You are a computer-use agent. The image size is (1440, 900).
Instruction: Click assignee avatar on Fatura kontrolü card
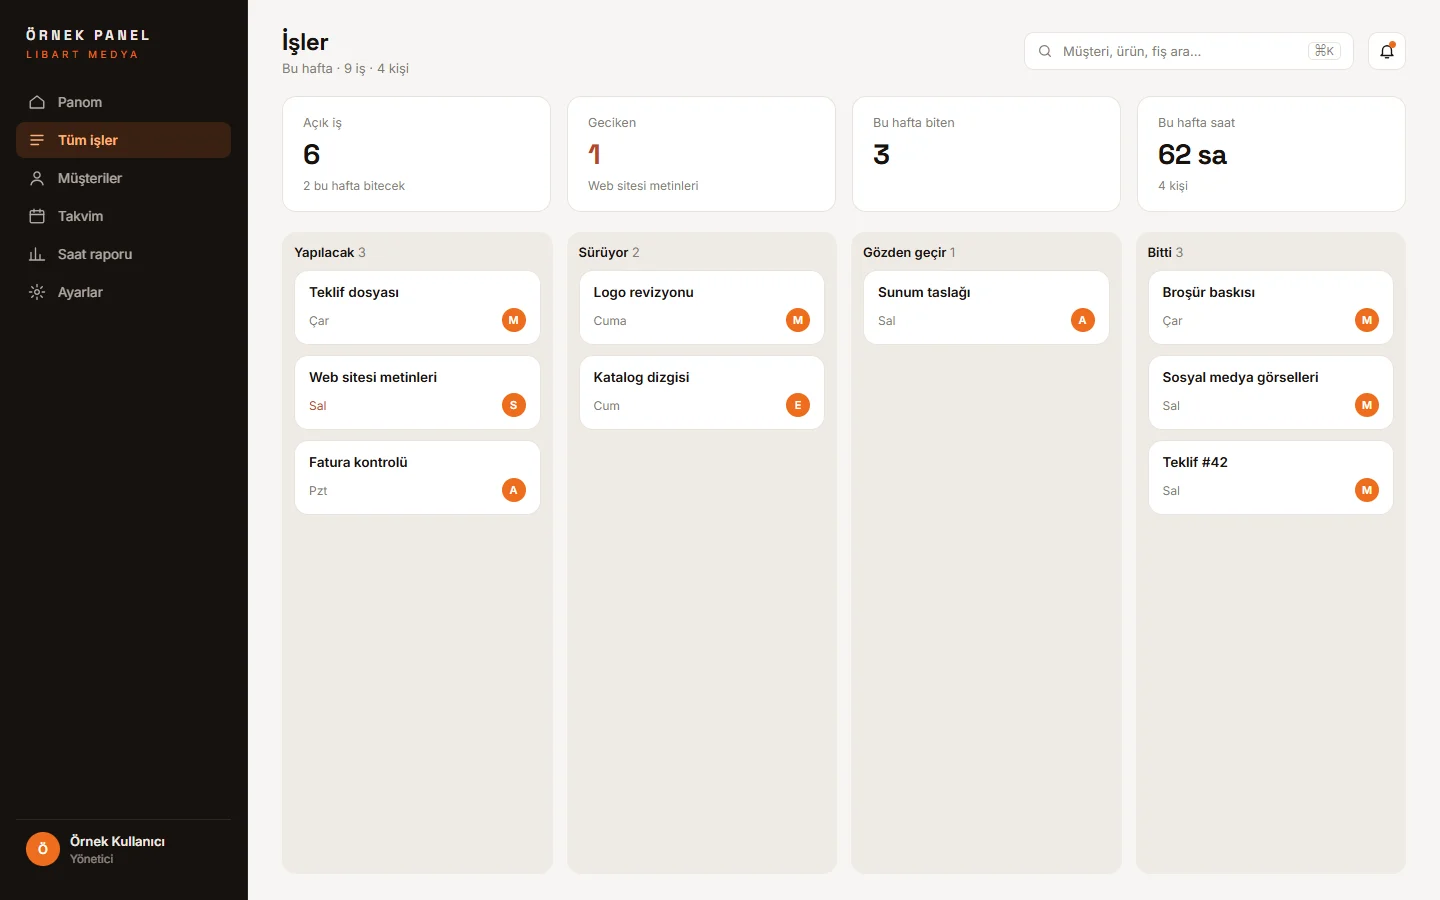click(514, 490)
